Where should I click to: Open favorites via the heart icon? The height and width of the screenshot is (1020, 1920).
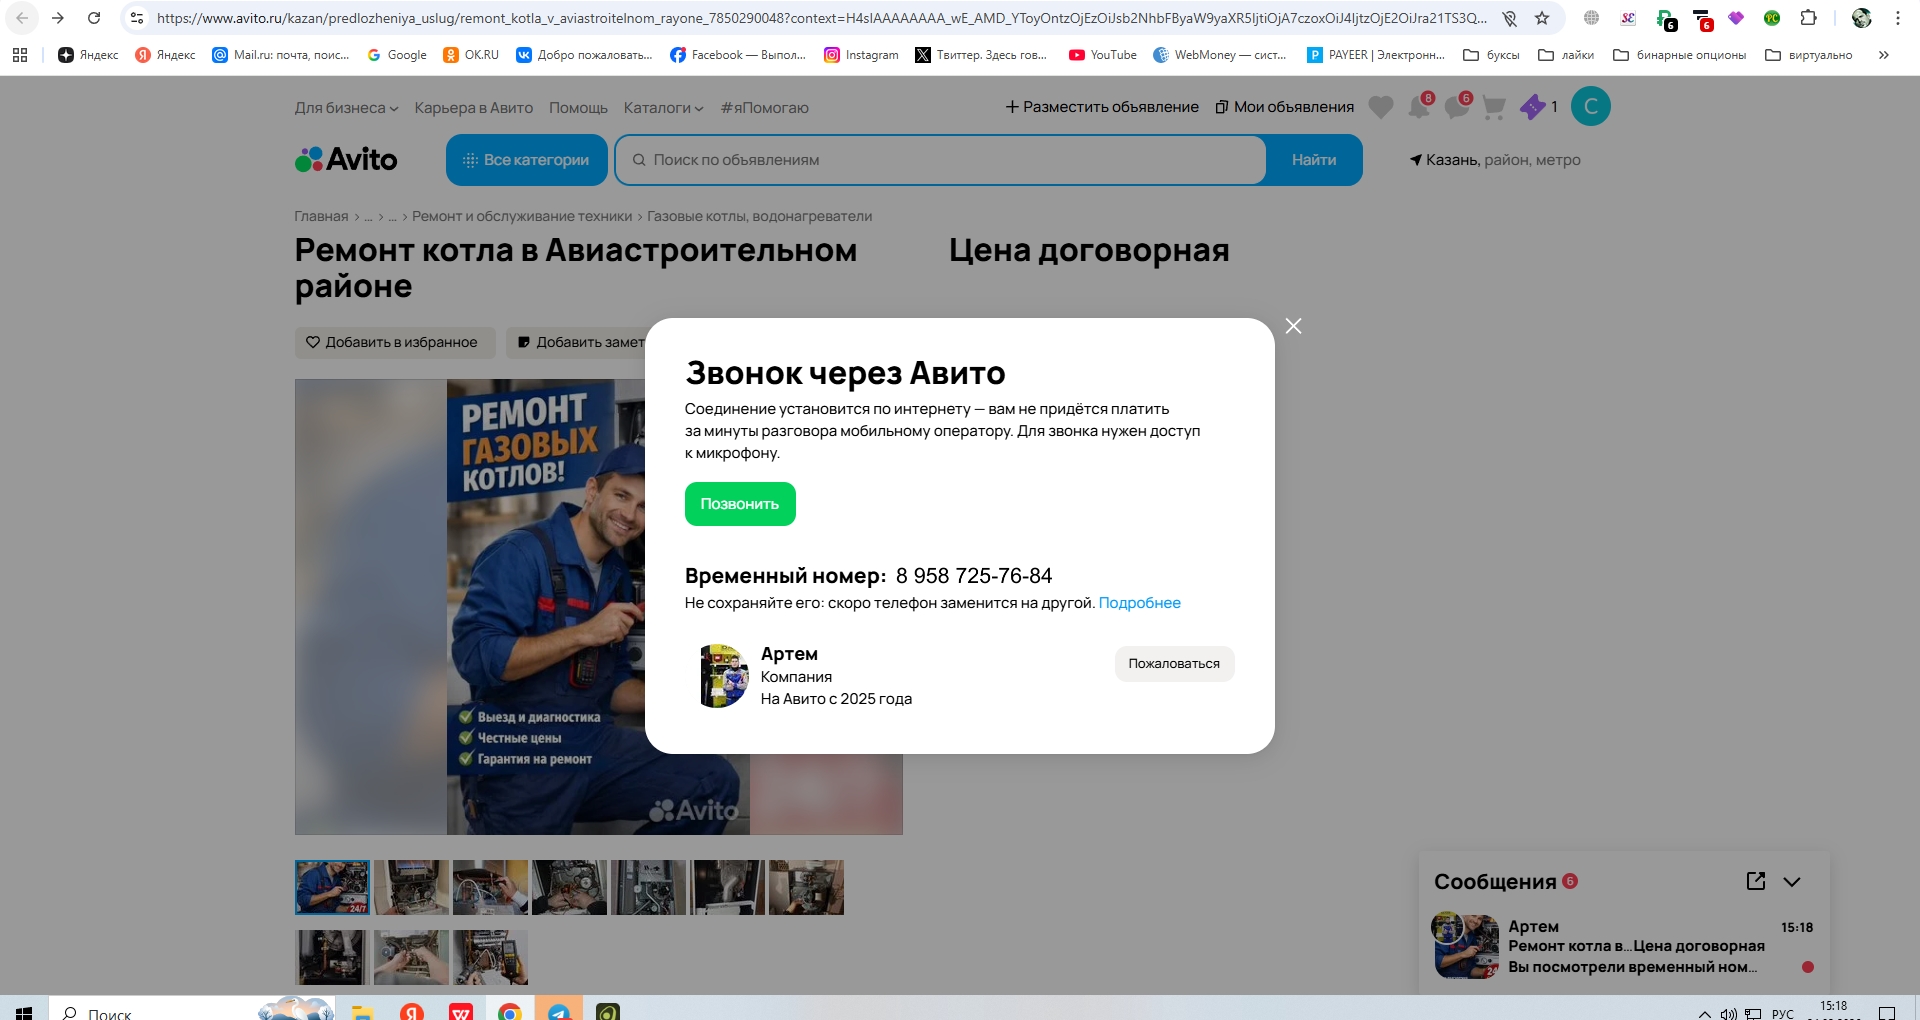click(x=1381, y=107)
